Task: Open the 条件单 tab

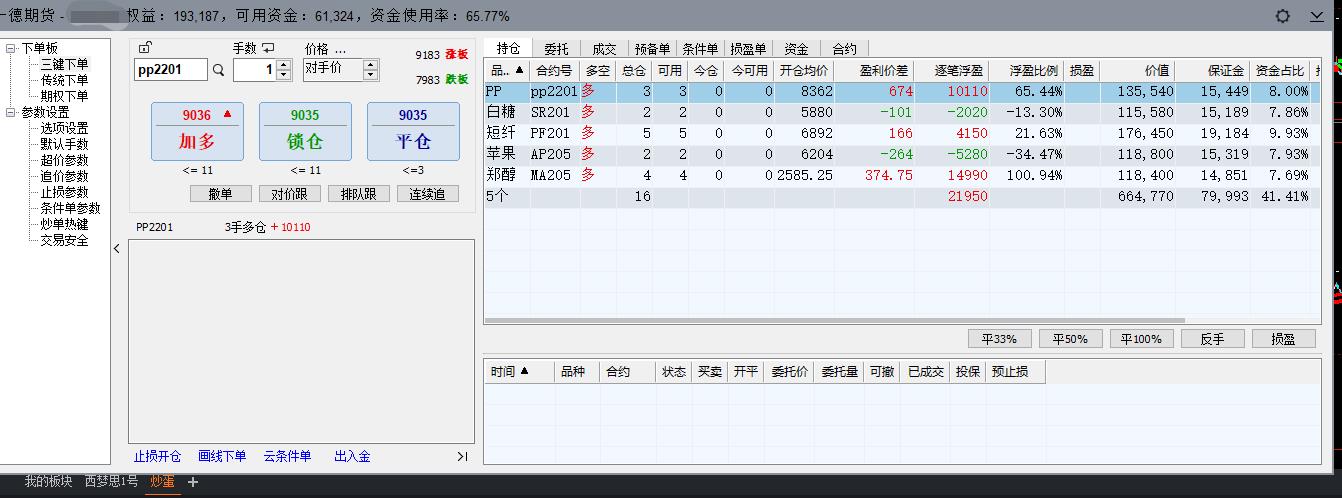Action: [x=700, y=48]
